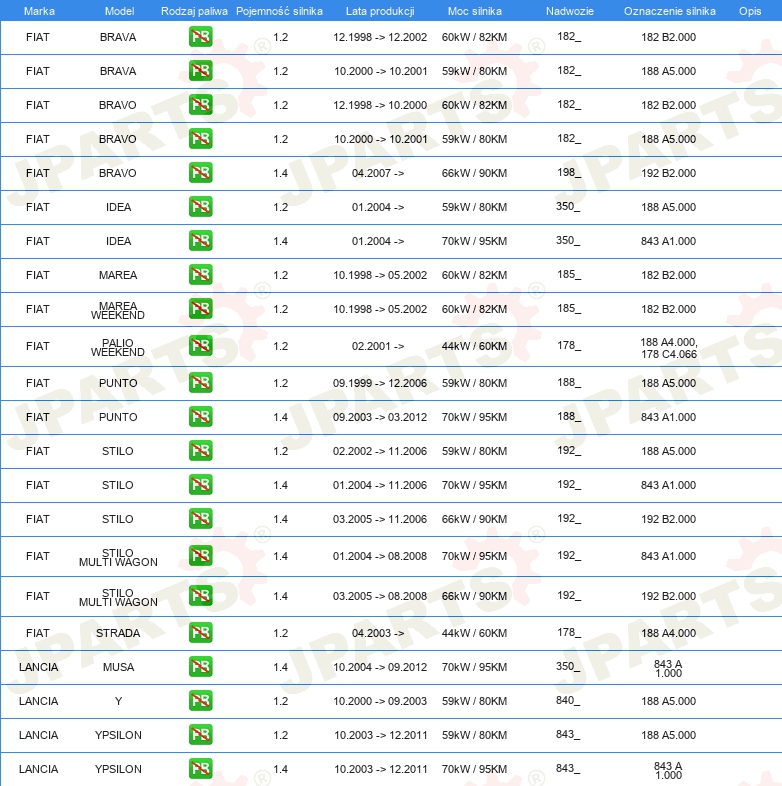The height and width of the screenshot is (786, 782).
Task: Click production date 04.2003 ->
Action: coord(378,633)
